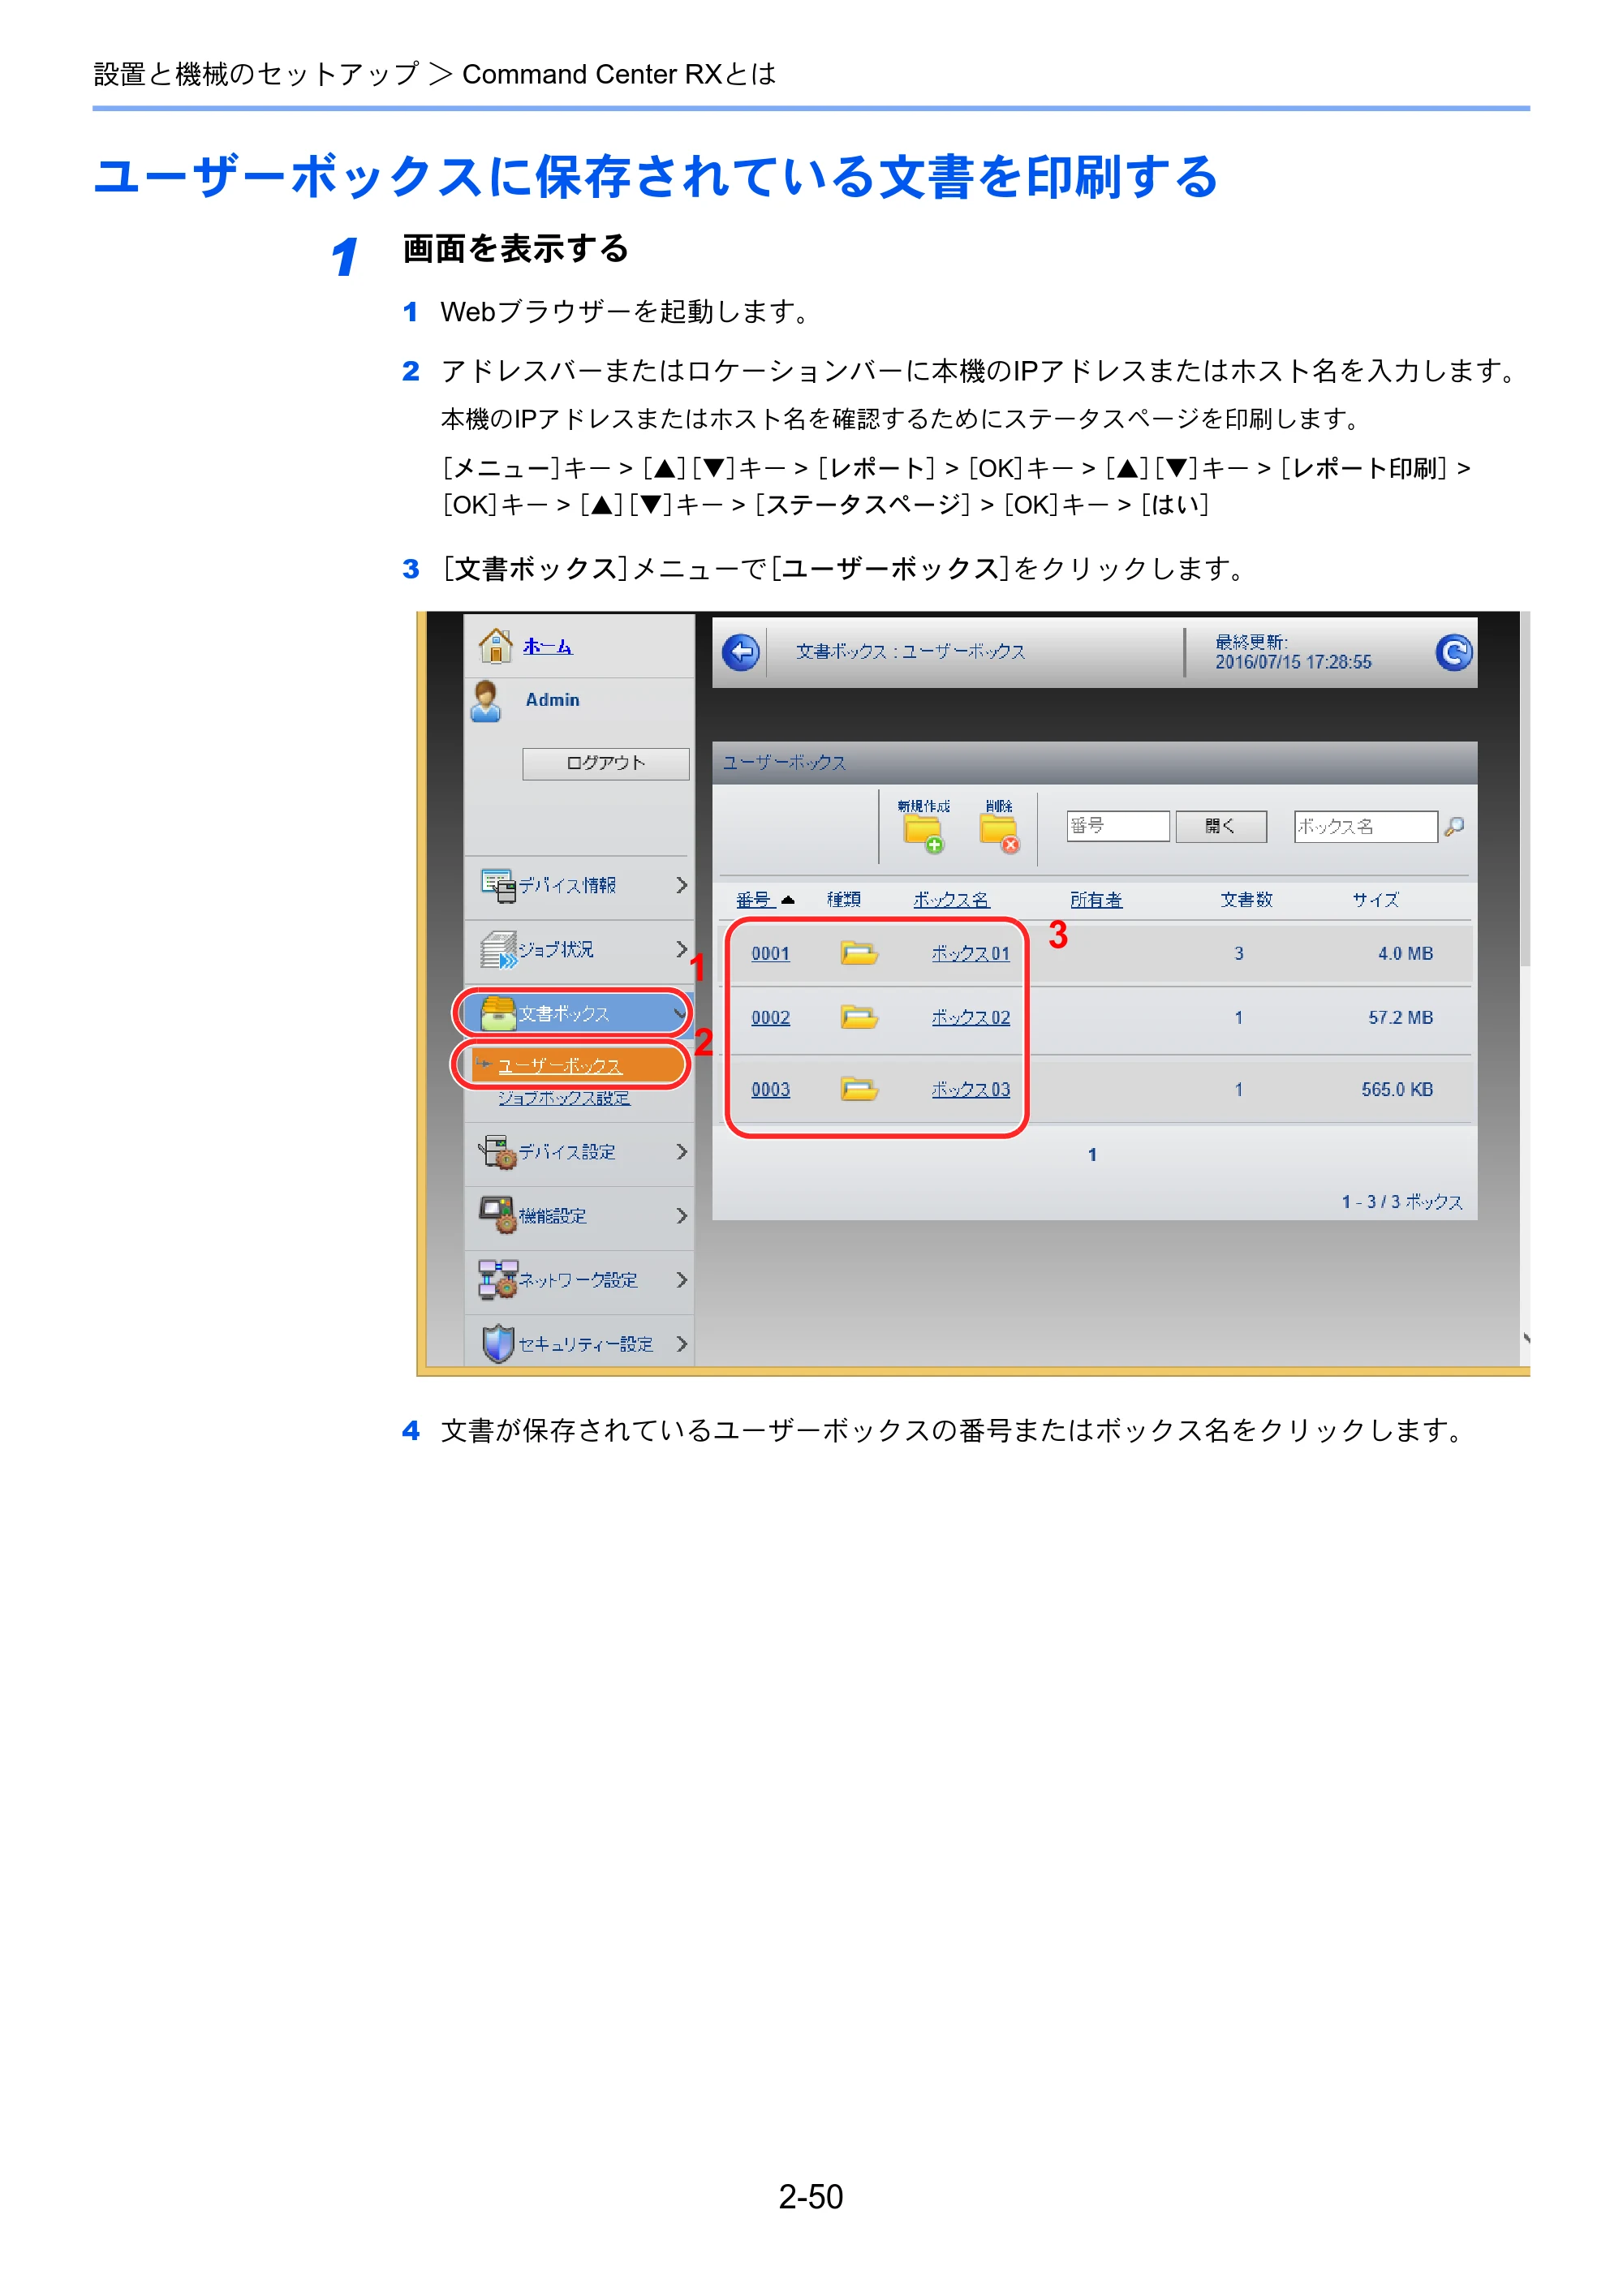The height and width of the screenshot is (2296, 1623).
Task: Expand the セキュリティー設定 chevron
Action: click(x=681, y=1344)
